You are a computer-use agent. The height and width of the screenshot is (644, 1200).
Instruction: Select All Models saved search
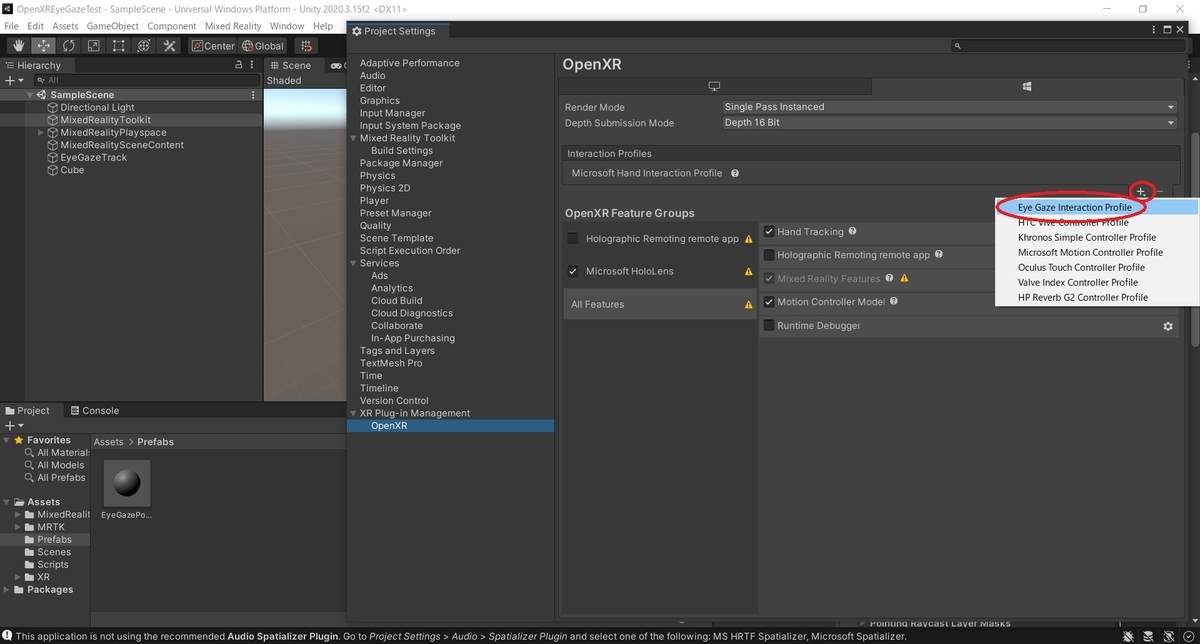click(61, 465)
